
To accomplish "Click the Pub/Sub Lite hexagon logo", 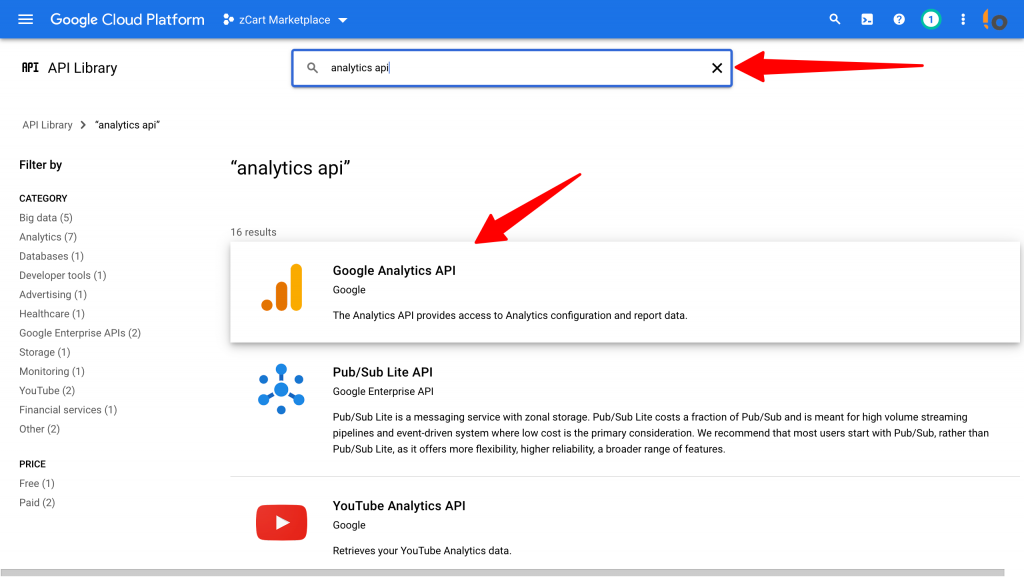I will tap(281, 389).
